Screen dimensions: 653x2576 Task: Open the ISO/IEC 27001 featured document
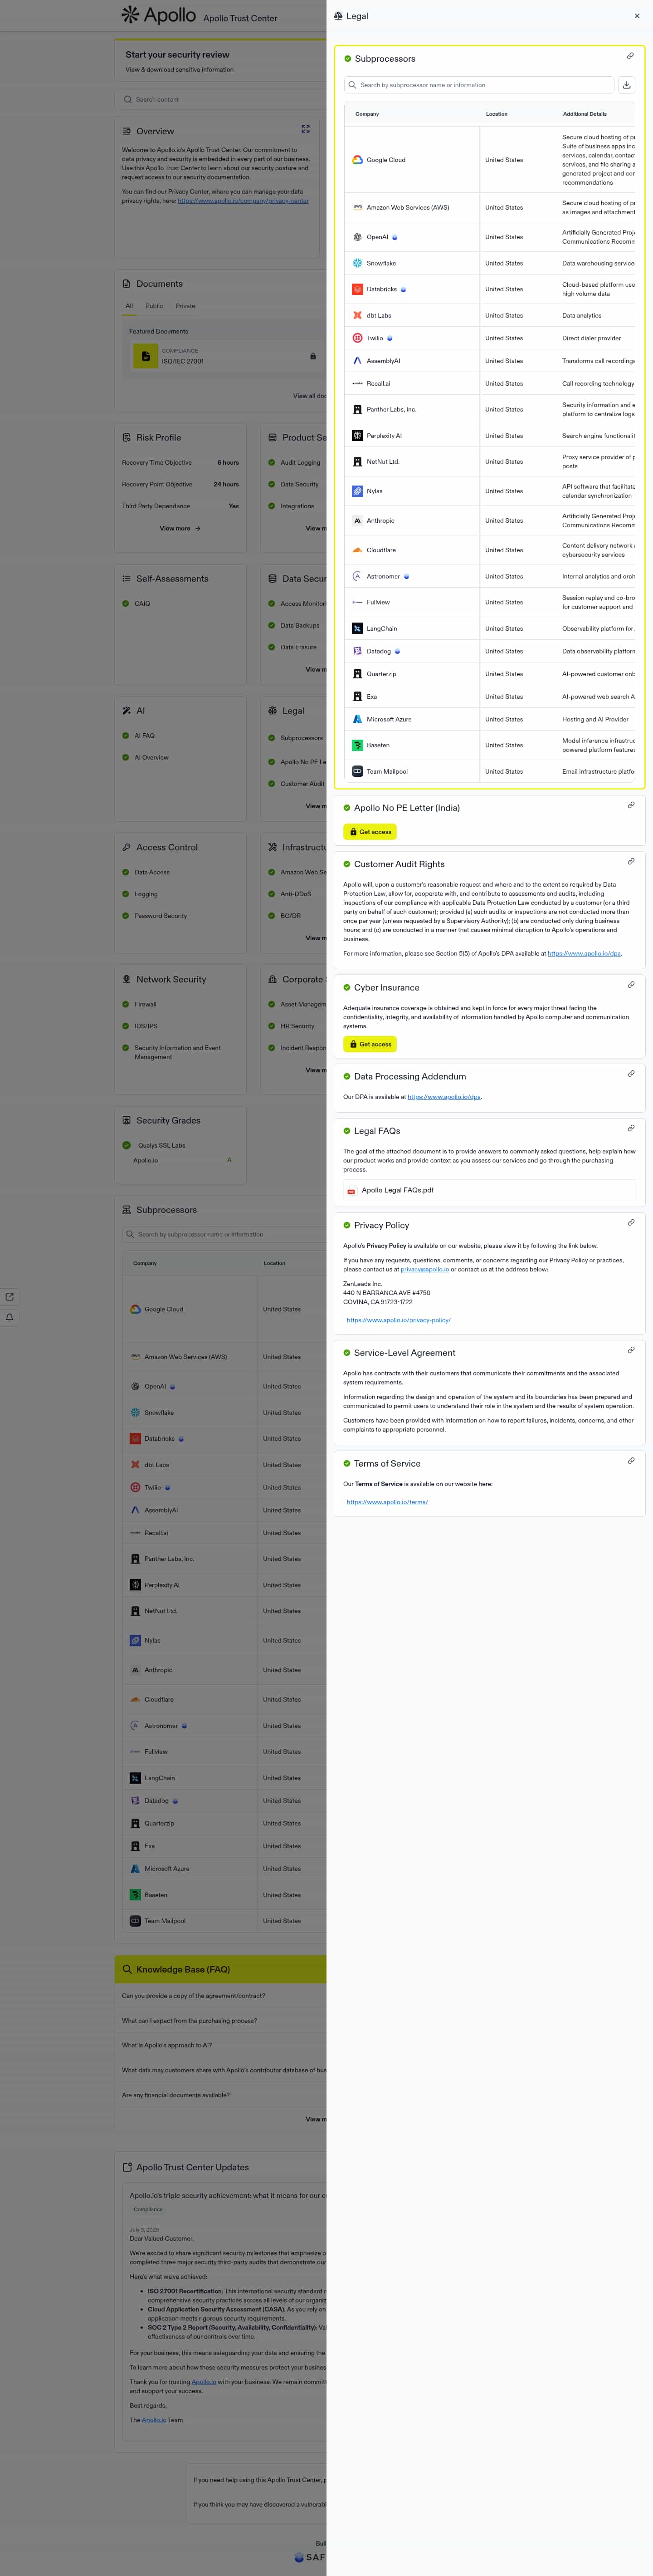pos(224,356)
